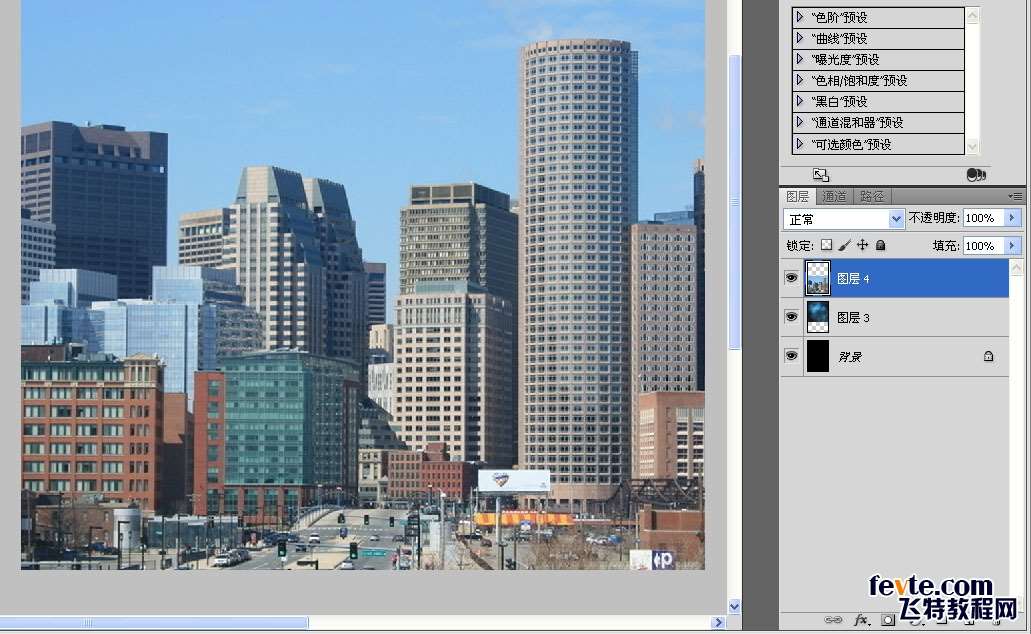Click the canvas scroll-right arrow
Screen dimensions: 1031x634
[718, 622]
